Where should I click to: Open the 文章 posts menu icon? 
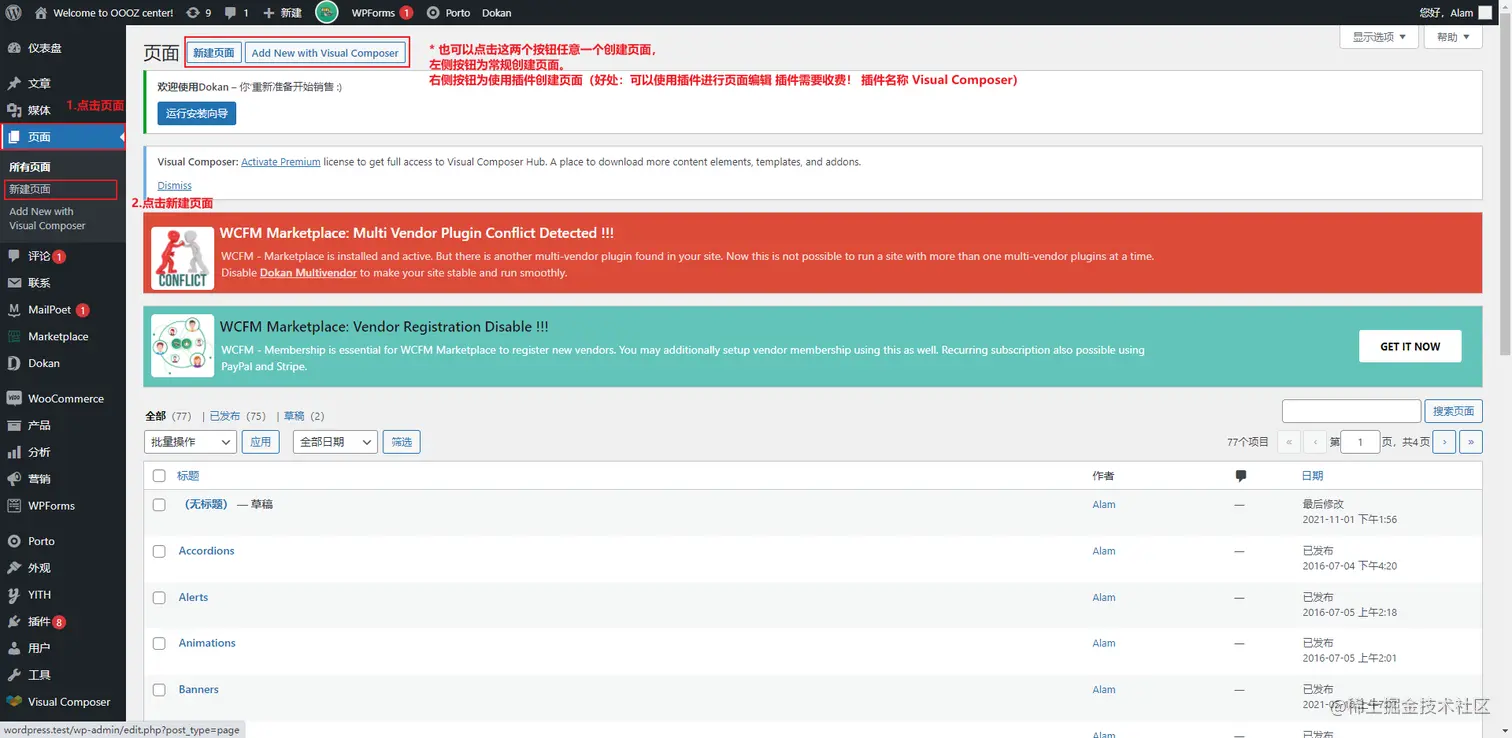tap(14, 83)
